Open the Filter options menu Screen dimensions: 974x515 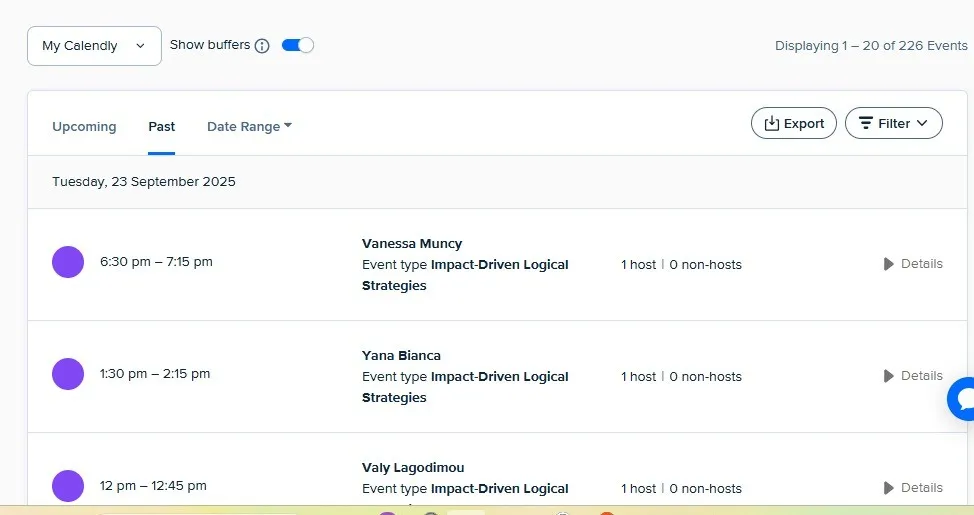pos(893,123)
